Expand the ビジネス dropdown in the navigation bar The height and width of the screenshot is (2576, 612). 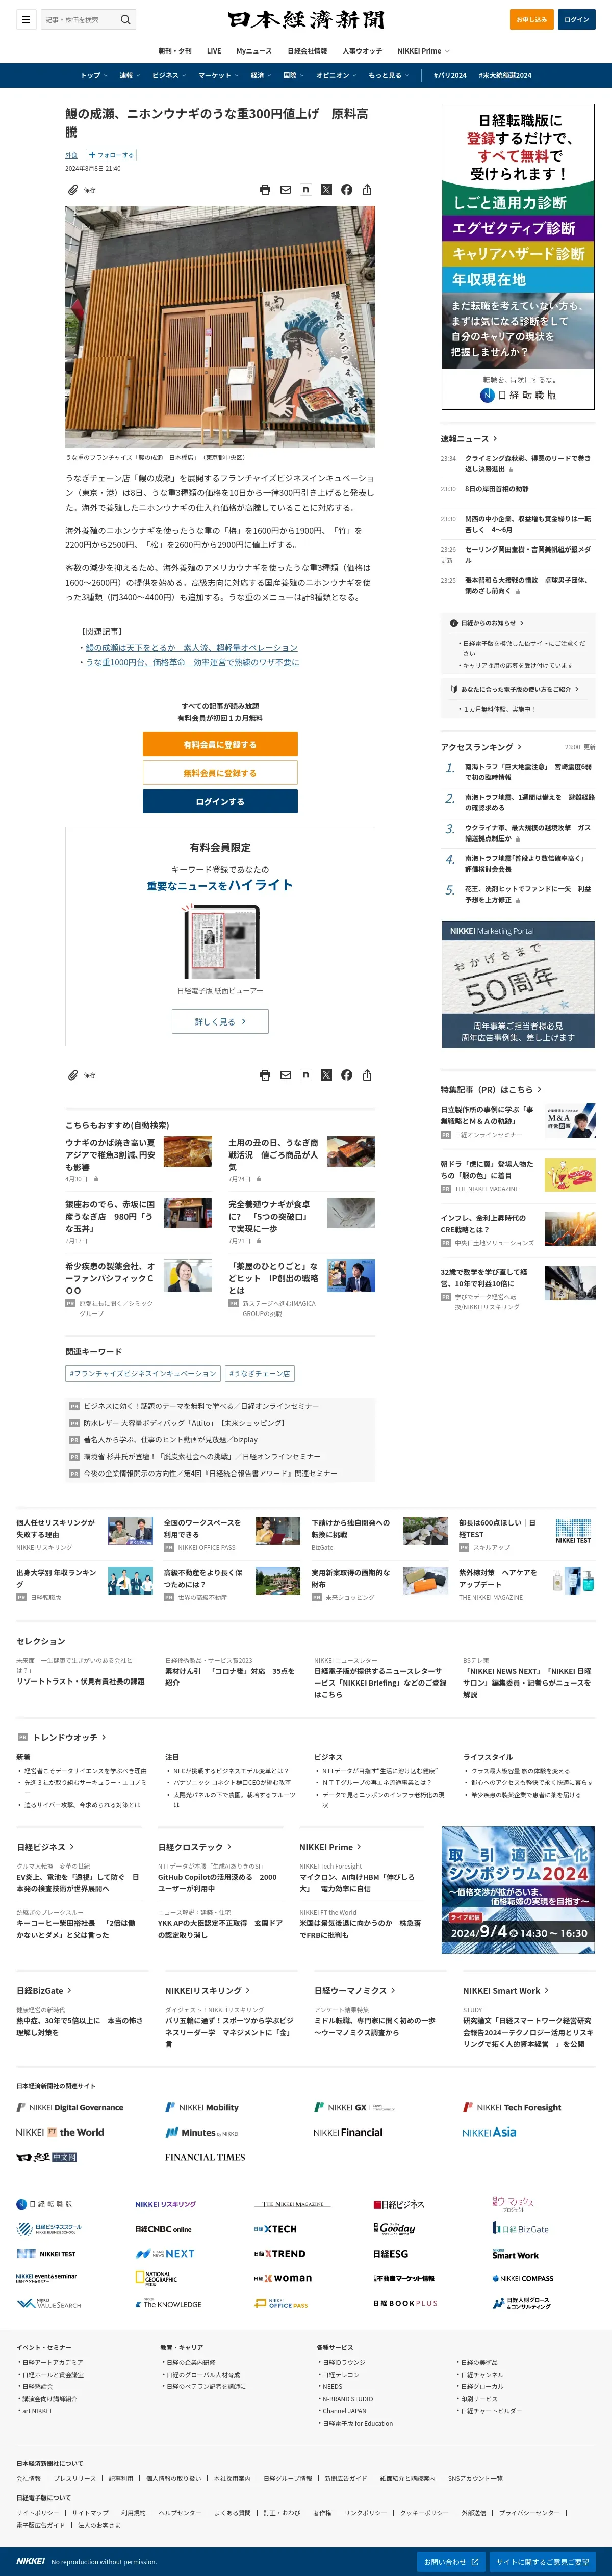[169, 75]
